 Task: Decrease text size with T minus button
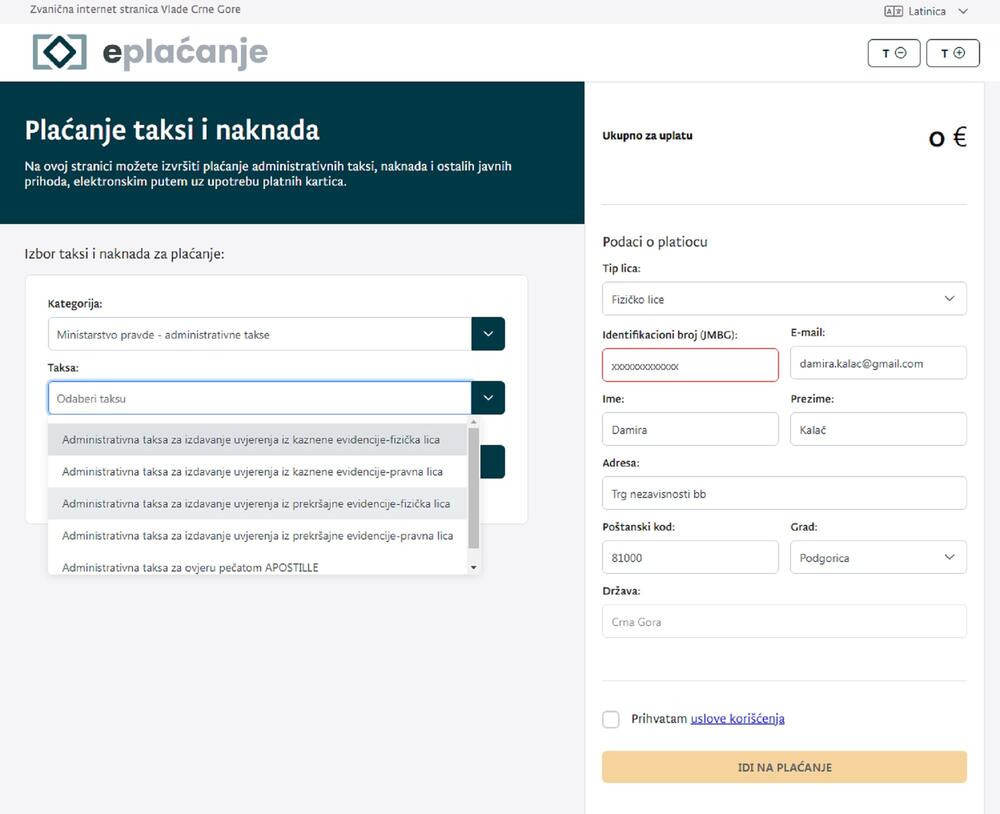pyautogui.click(x=892, y=53)
